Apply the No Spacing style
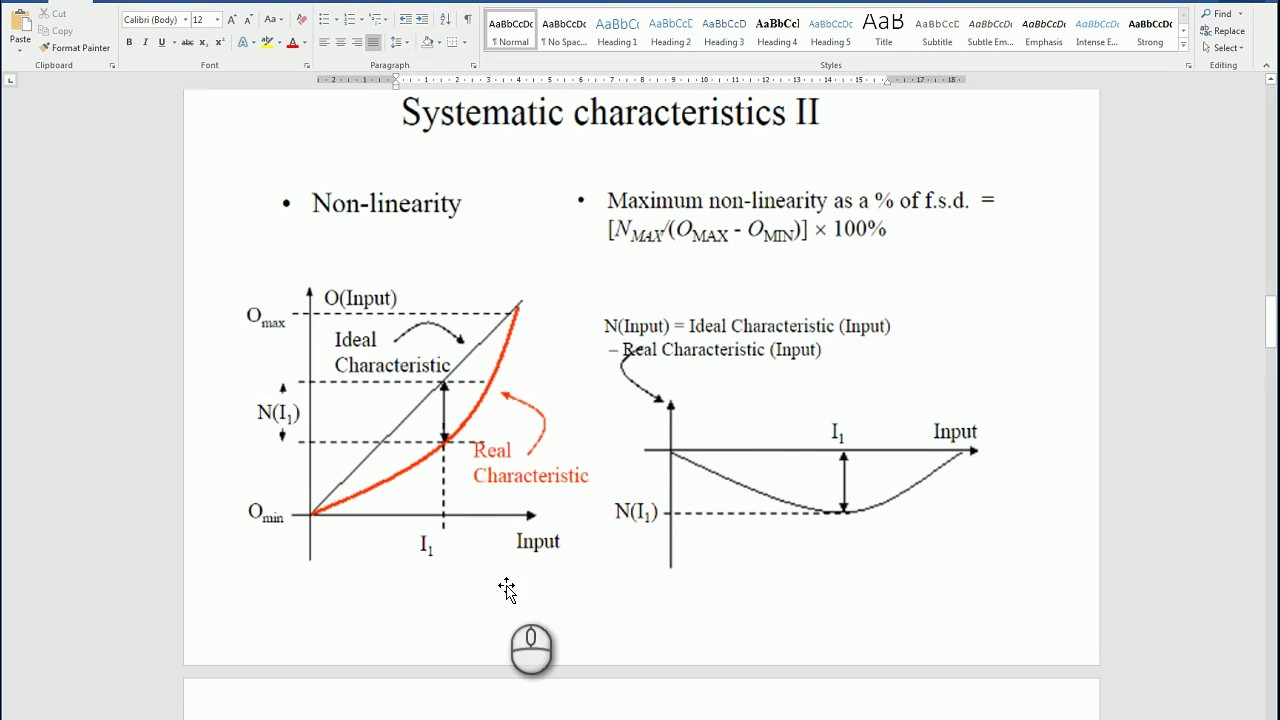This screenshot has height=720, width=1280. pos(564,31)
